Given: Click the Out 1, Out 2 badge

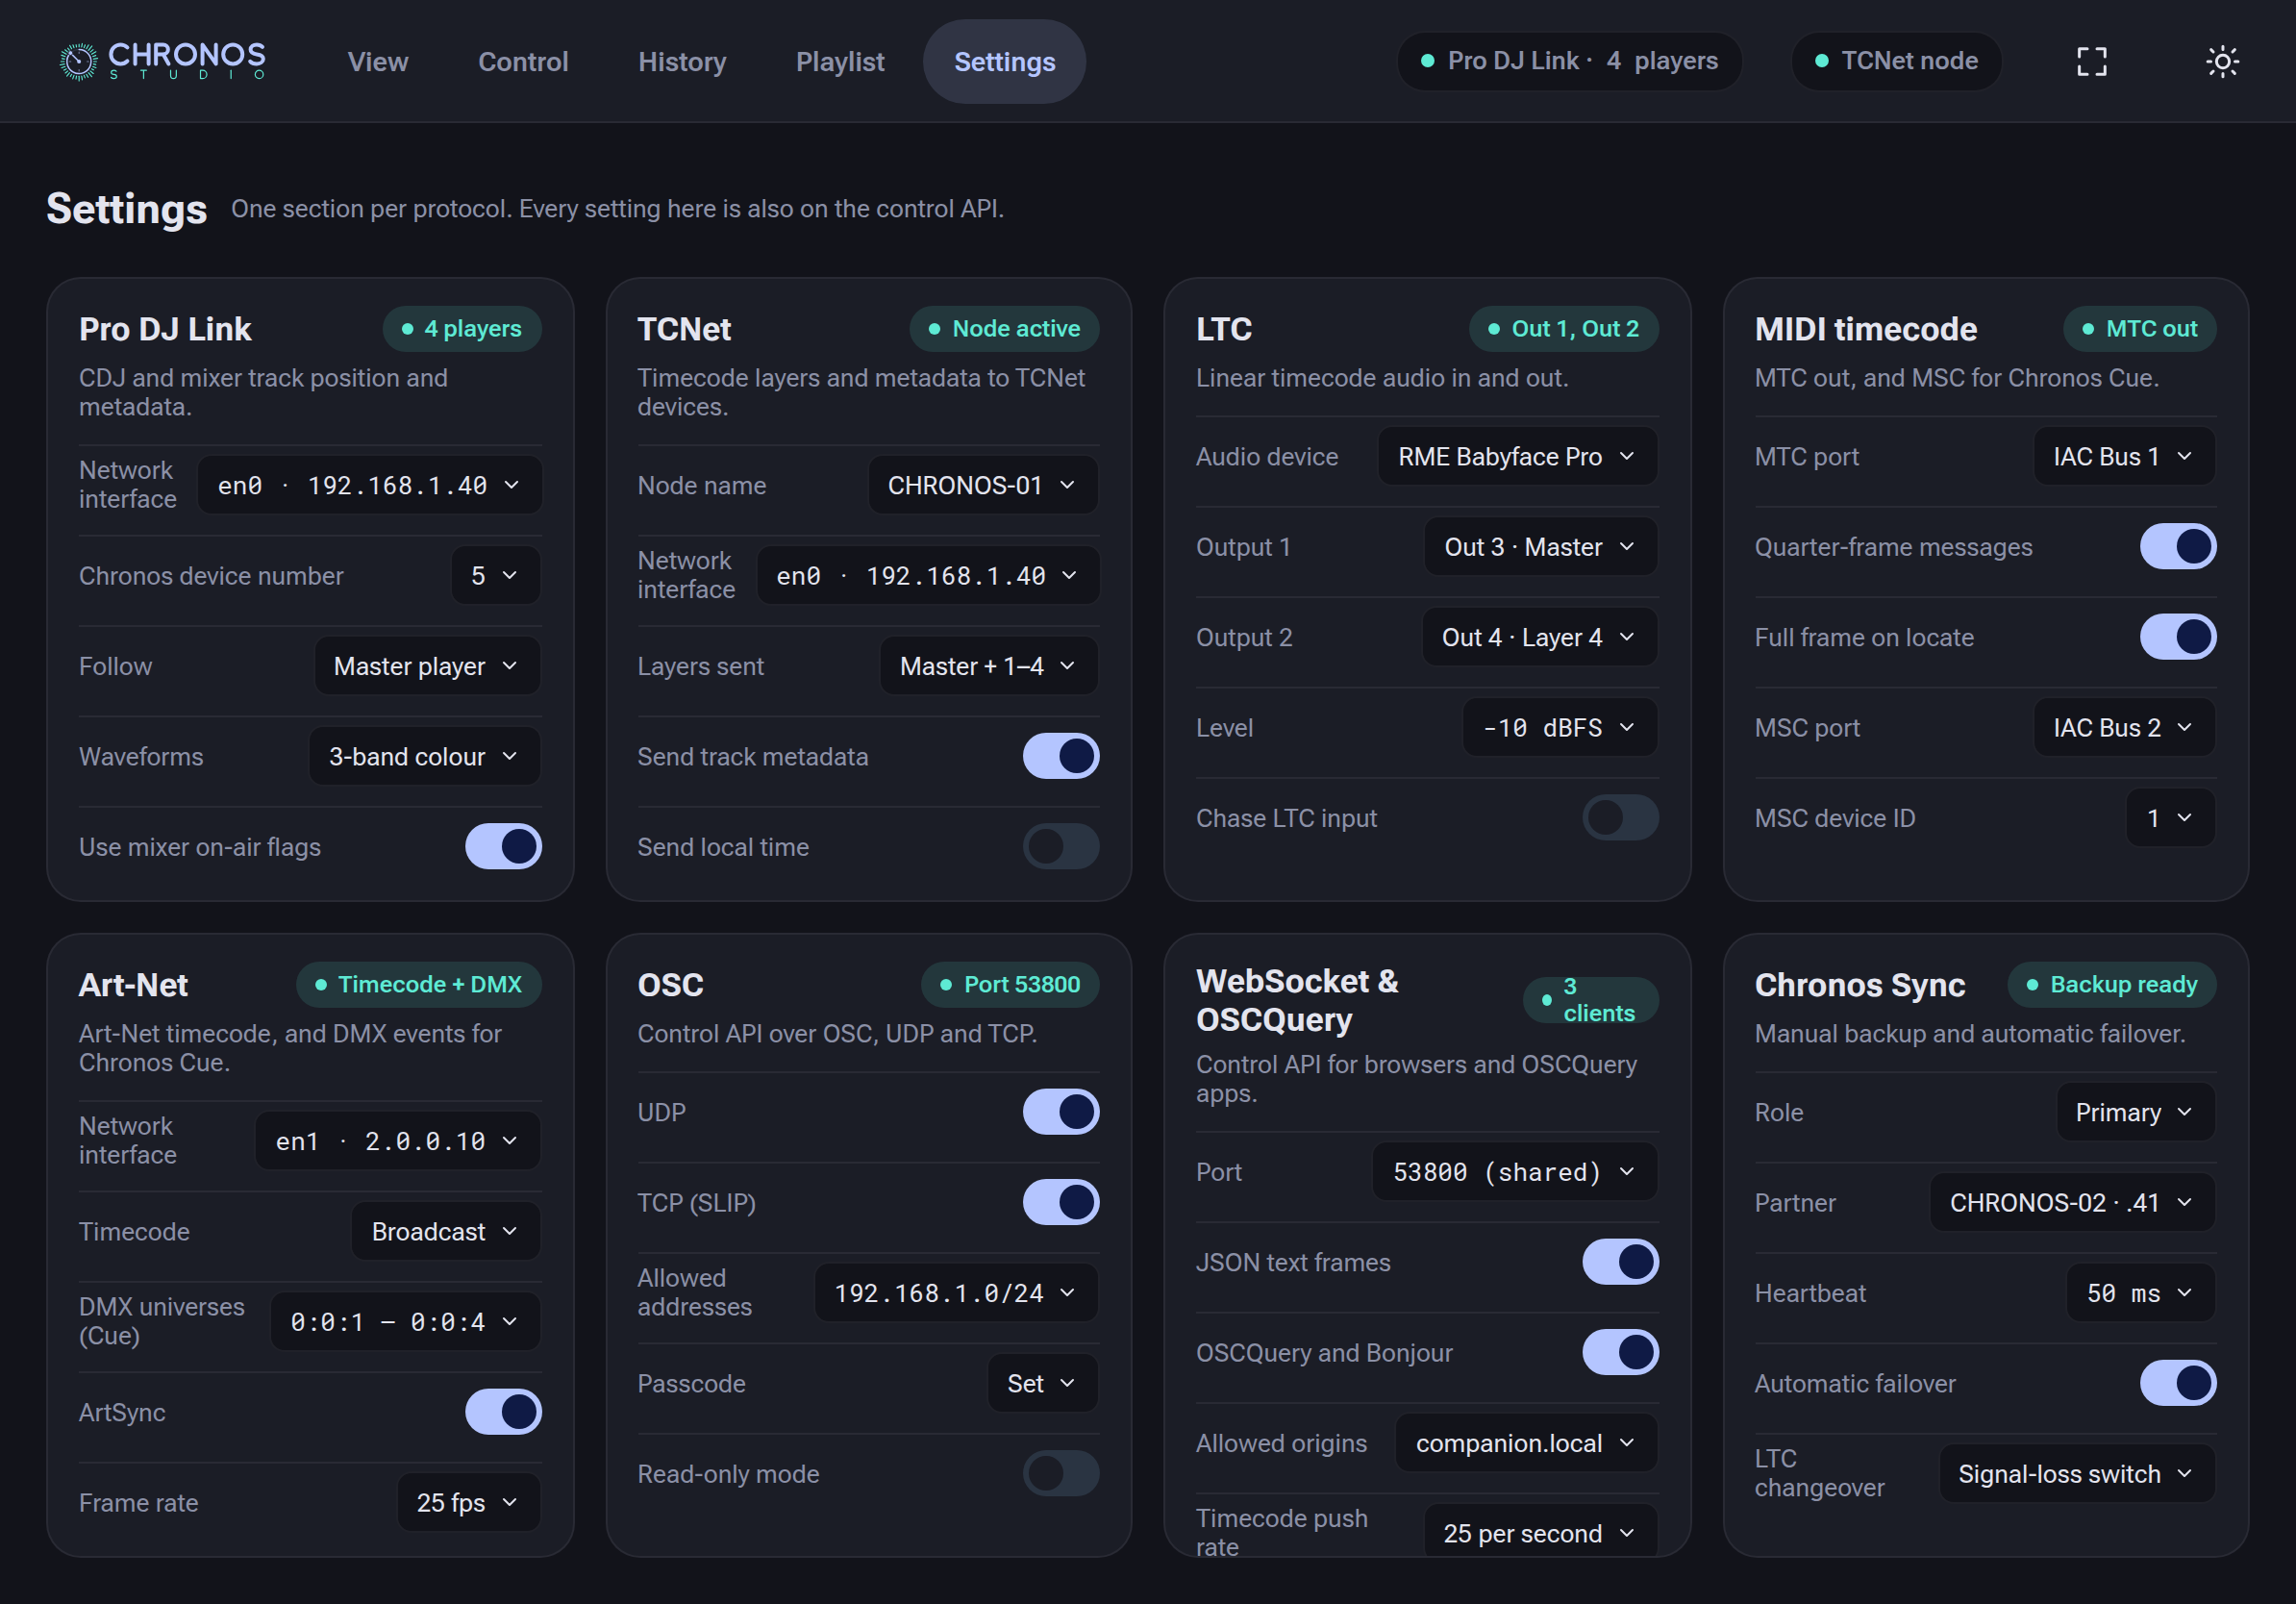Looking at the screenshot, I should coord(1564,329).
